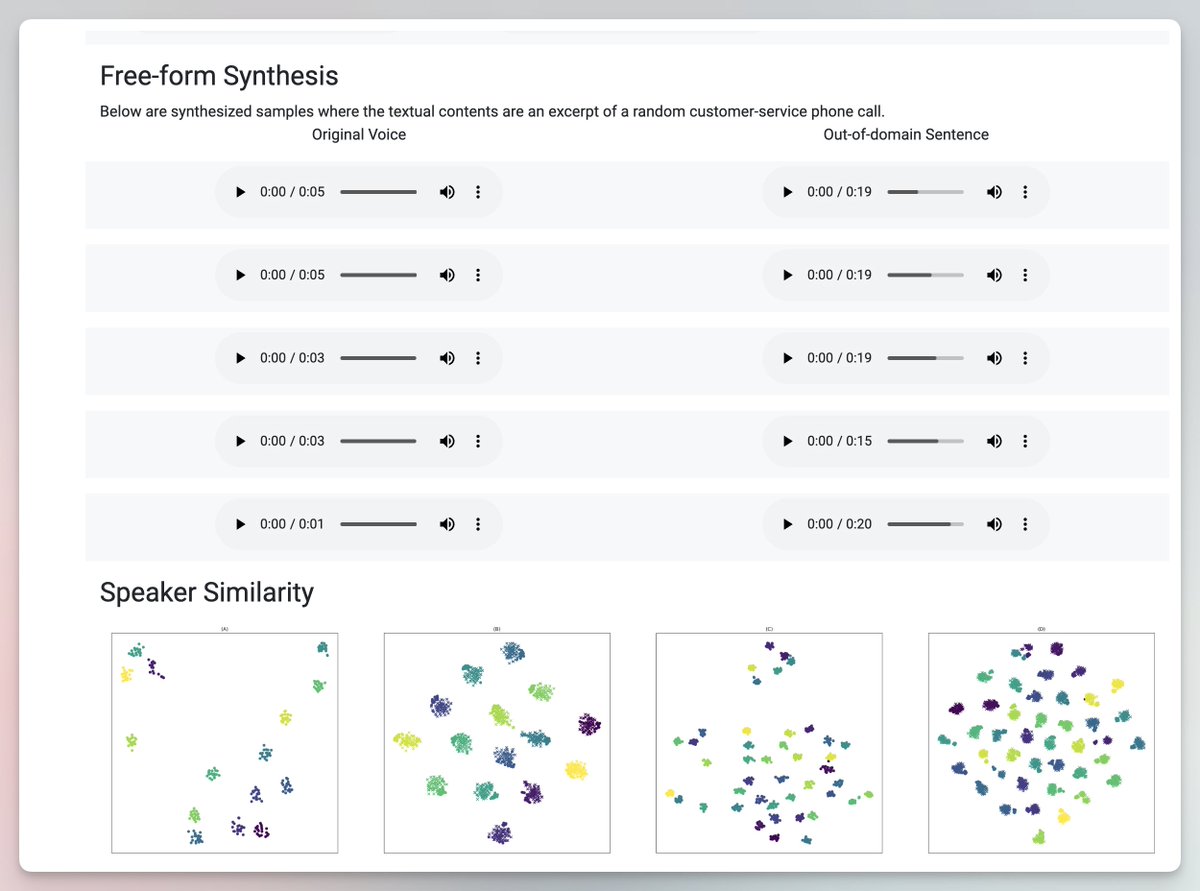Screen dimensions: 1200x891
Task: Play the 0:01 Original Voice sample
Action: (240, 524)
